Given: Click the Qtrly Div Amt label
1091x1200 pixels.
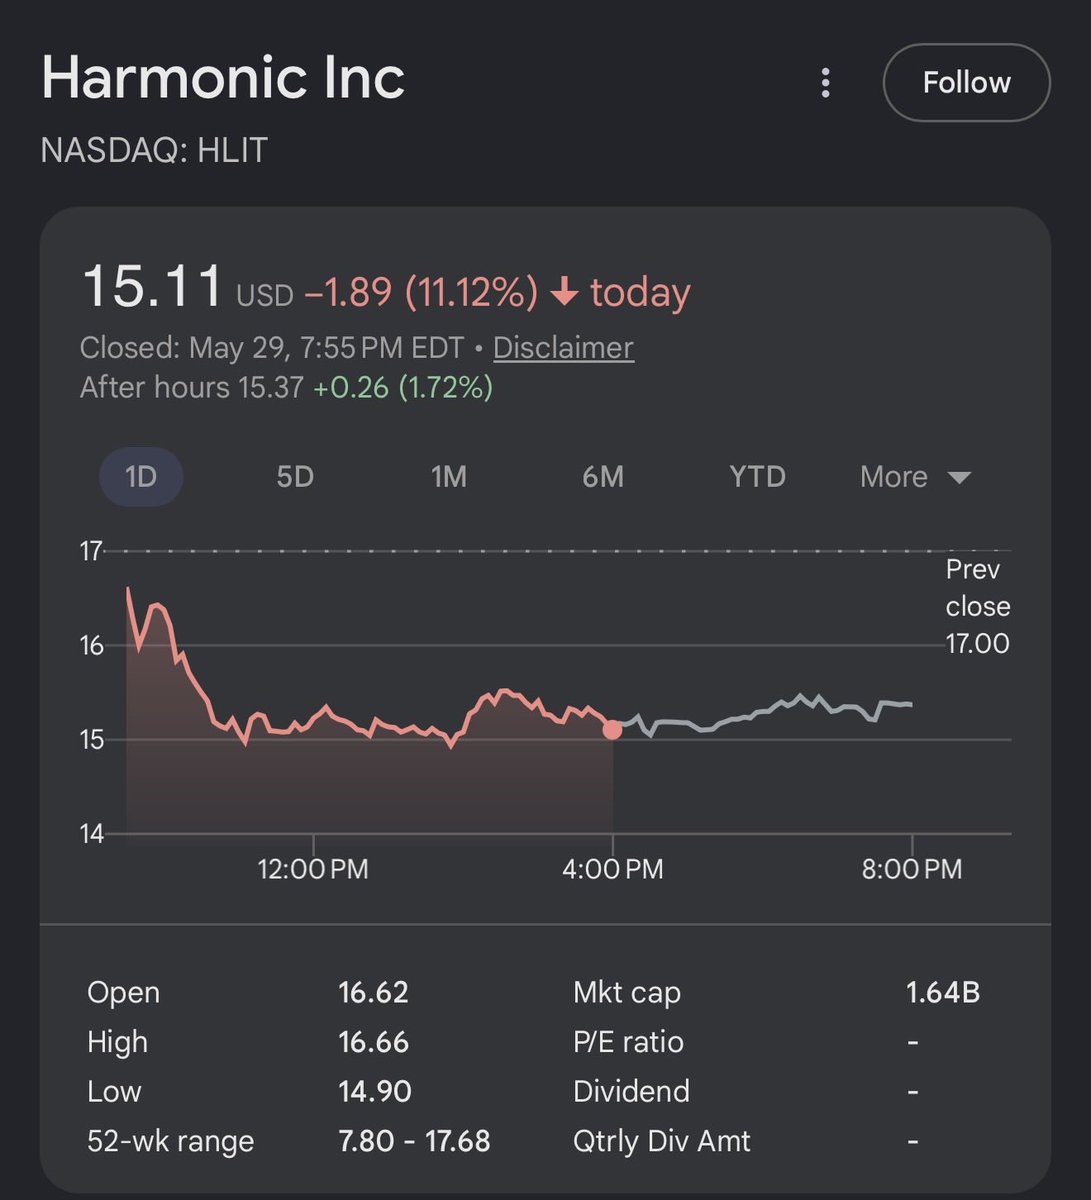Looking at the screenshot, I should (661, 1141).
